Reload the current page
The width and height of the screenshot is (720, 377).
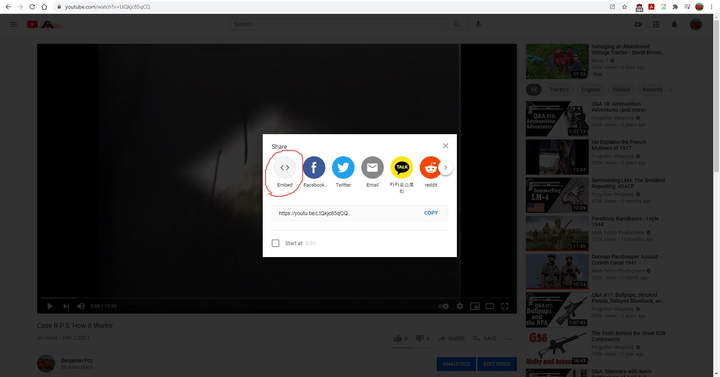(32, 7)
